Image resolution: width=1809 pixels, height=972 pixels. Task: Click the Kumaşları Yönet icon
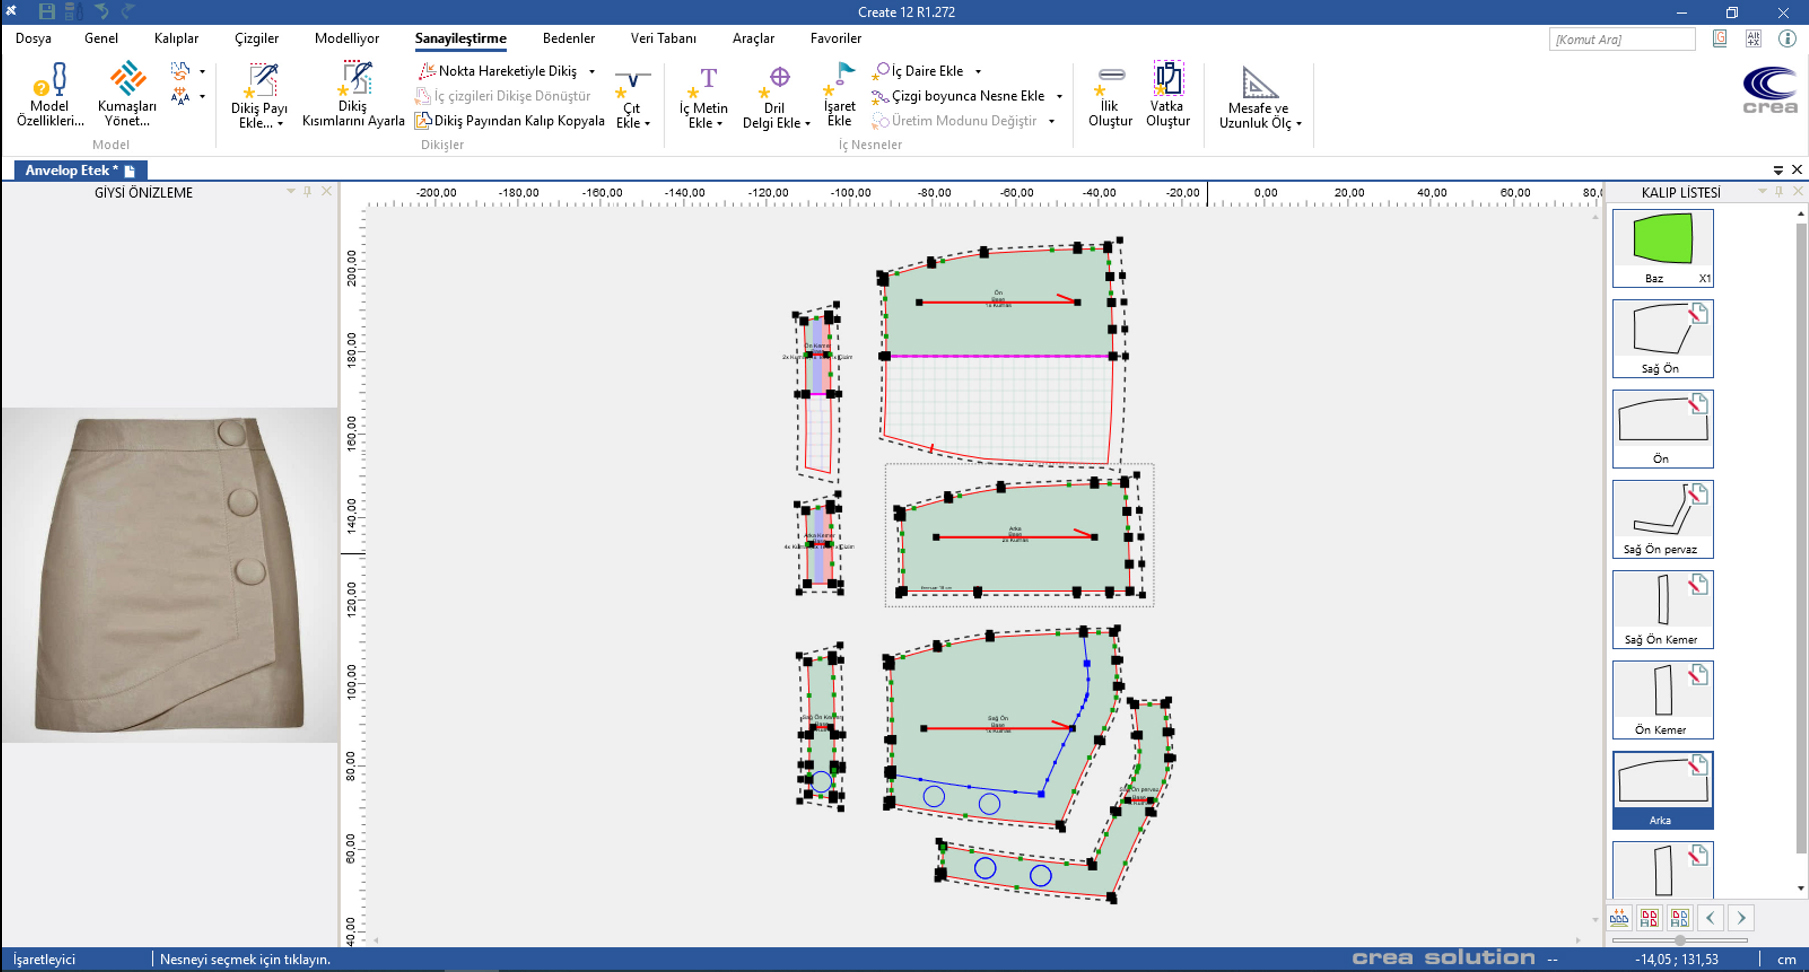(x=127, y=94)
